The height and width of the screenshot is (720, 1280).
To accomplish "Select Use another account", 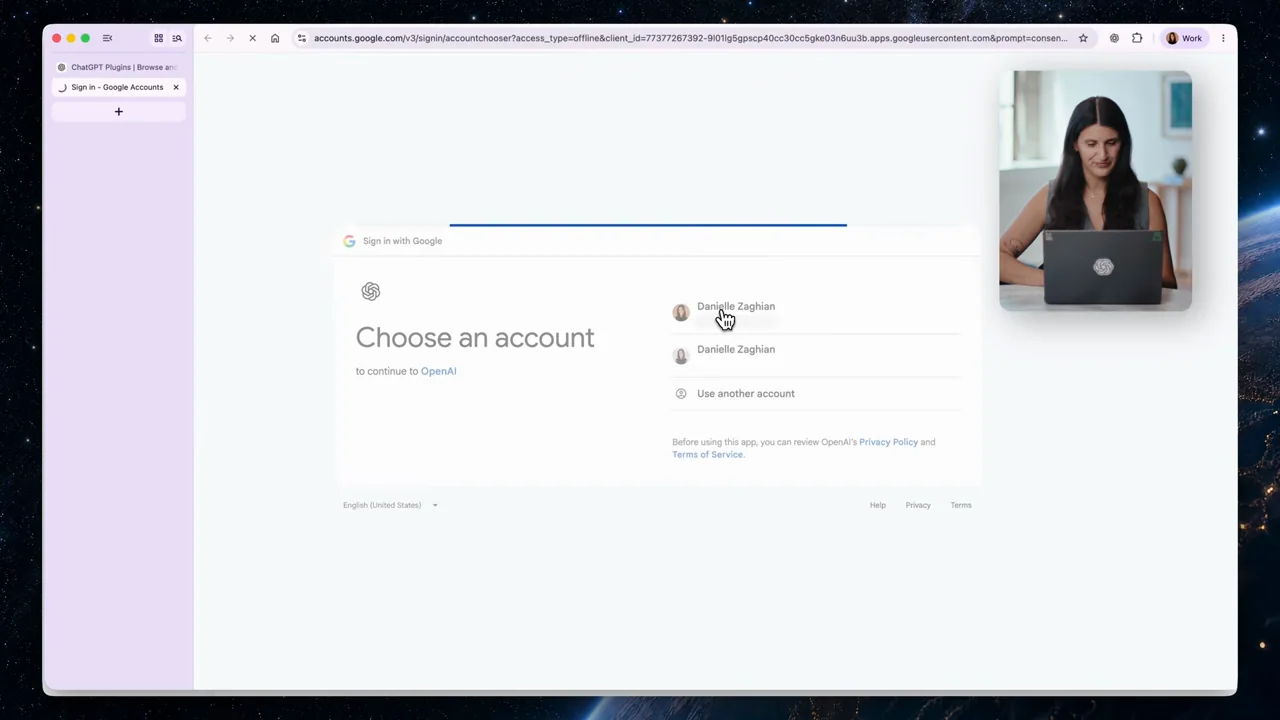I will (816, 393).
